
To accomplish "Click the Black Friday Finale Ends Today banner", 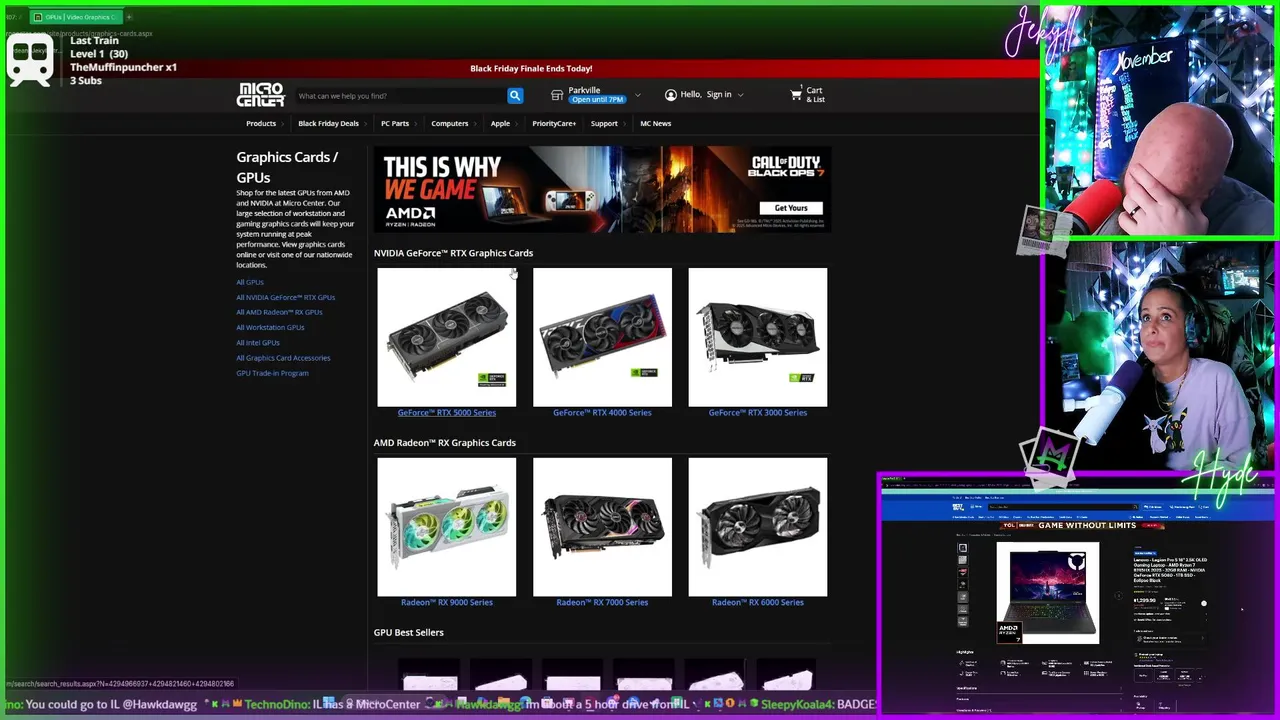I will point(531,68).
